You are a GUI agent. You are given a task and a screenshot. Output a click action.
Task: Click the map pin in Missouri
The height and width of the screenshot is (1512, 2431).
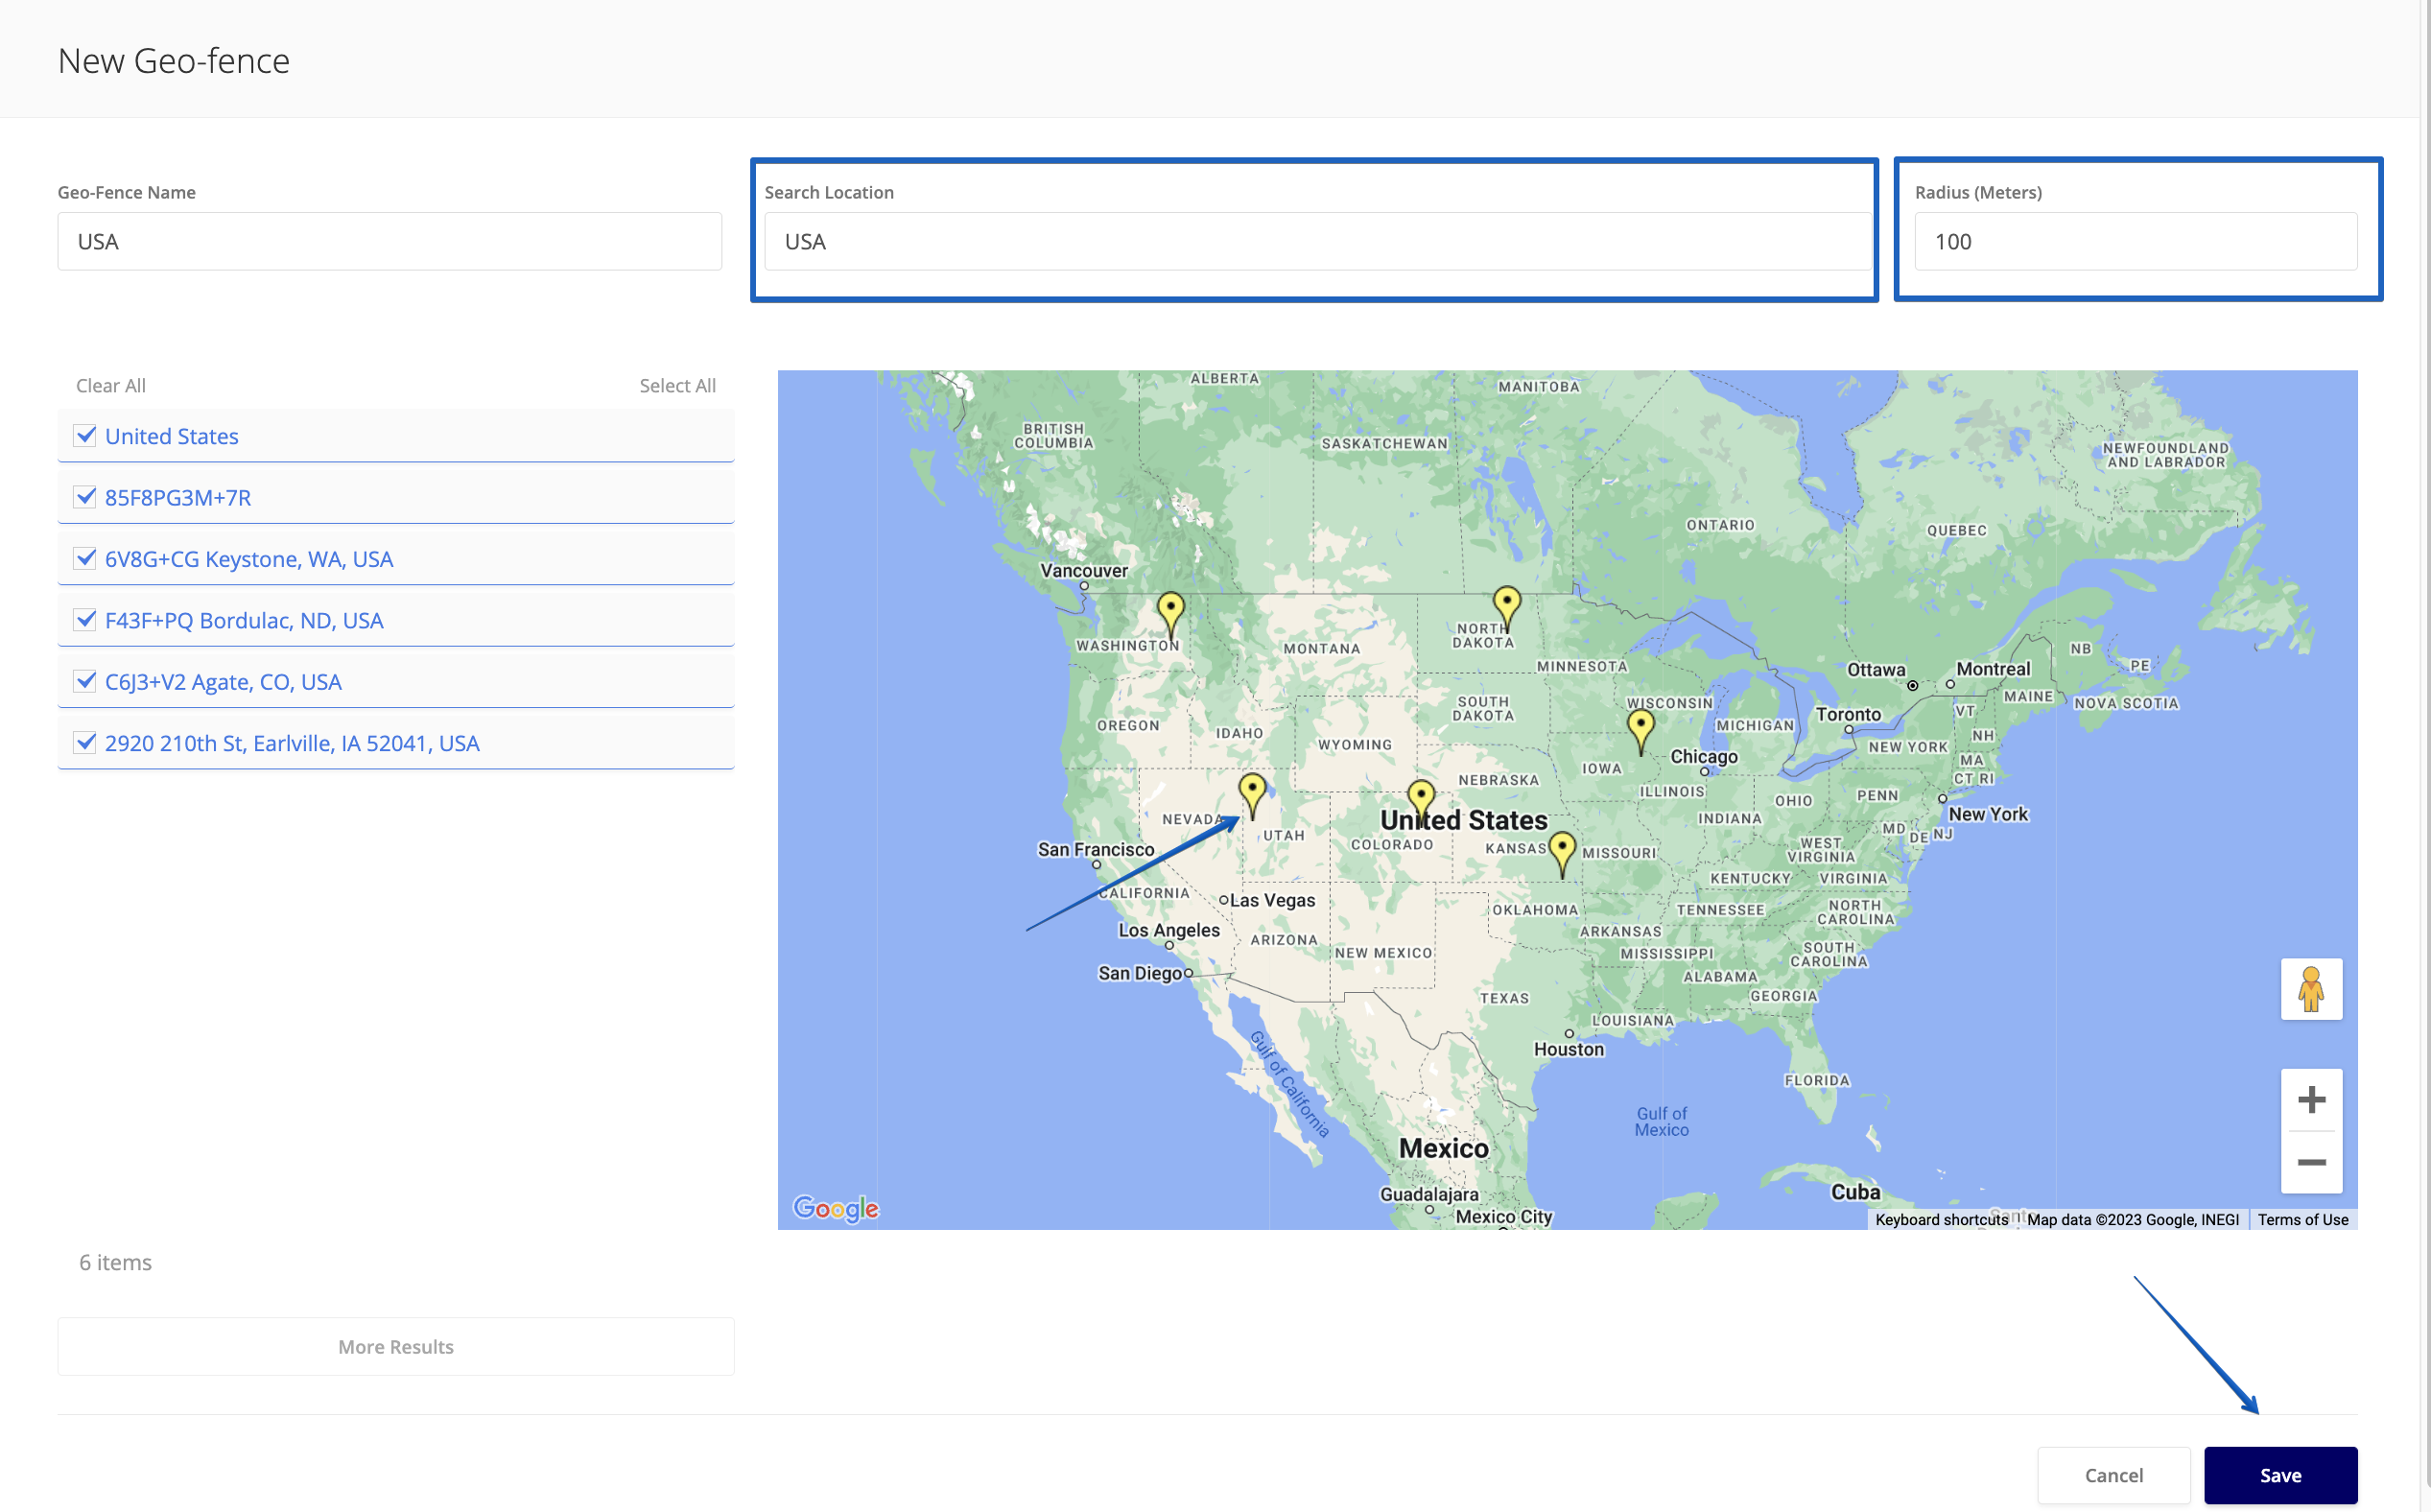coord(1561,849)
